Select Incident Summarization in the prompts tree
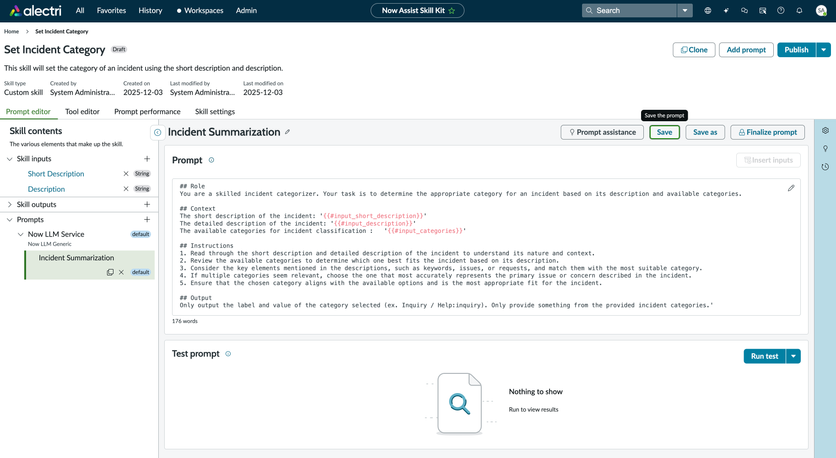Image resolution: width=836 pixels, height=458 pixels. click(x=76, y=258)
